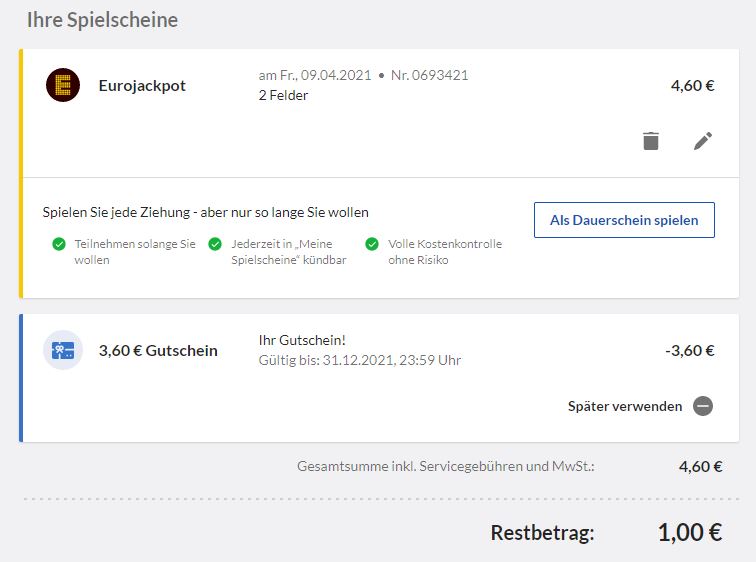Click green checkmark beside 'Volle Kostenkontrolle ohne Risiko'

point(372,244)
